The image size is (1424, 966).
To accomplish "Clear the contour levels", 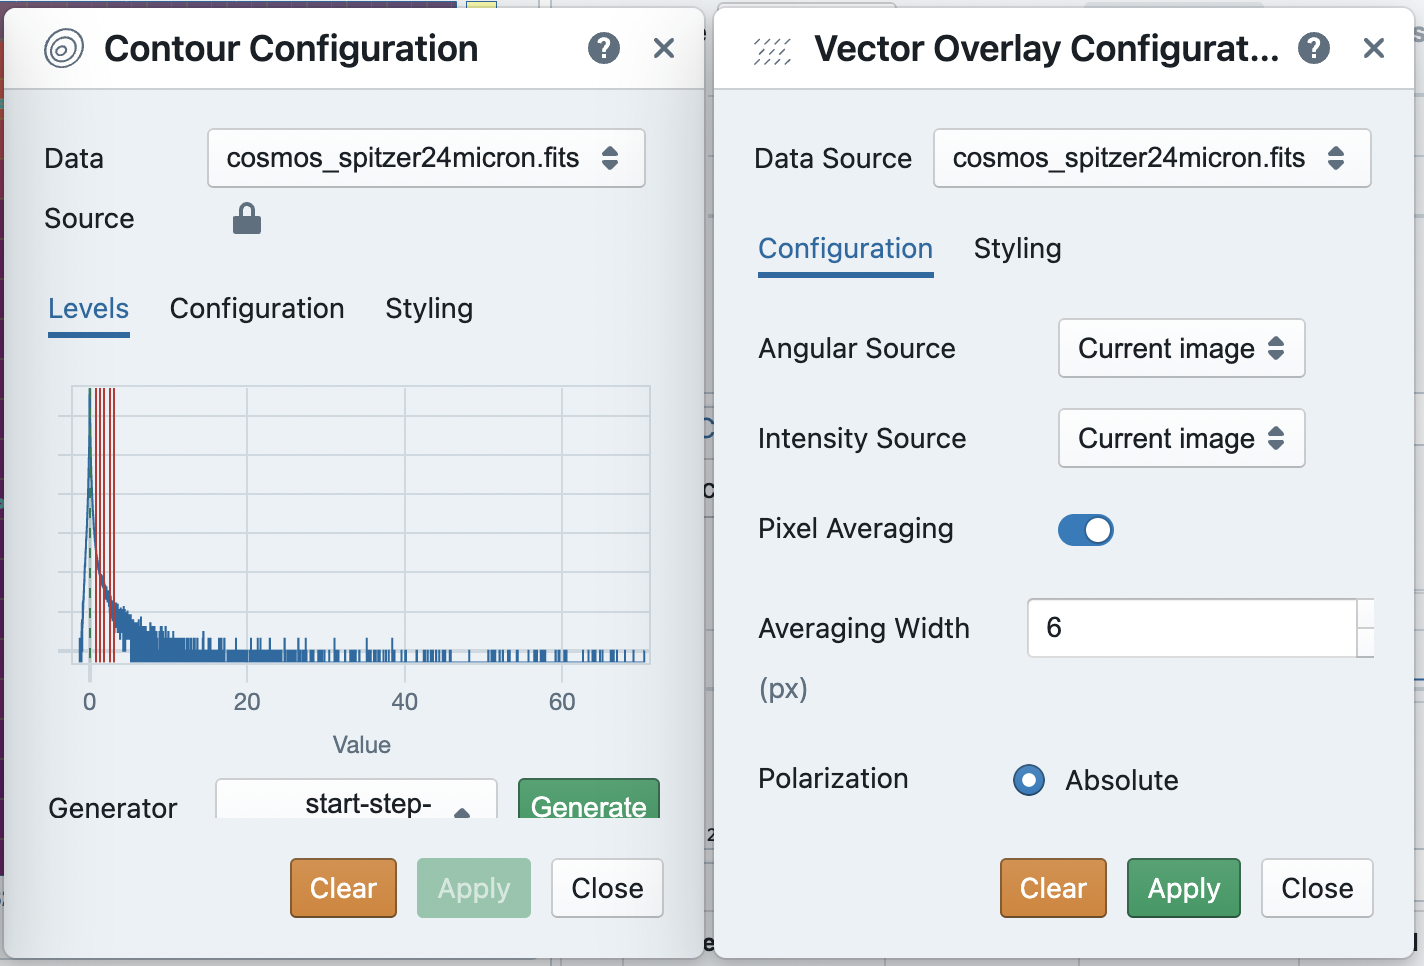I will coord(343,888).
